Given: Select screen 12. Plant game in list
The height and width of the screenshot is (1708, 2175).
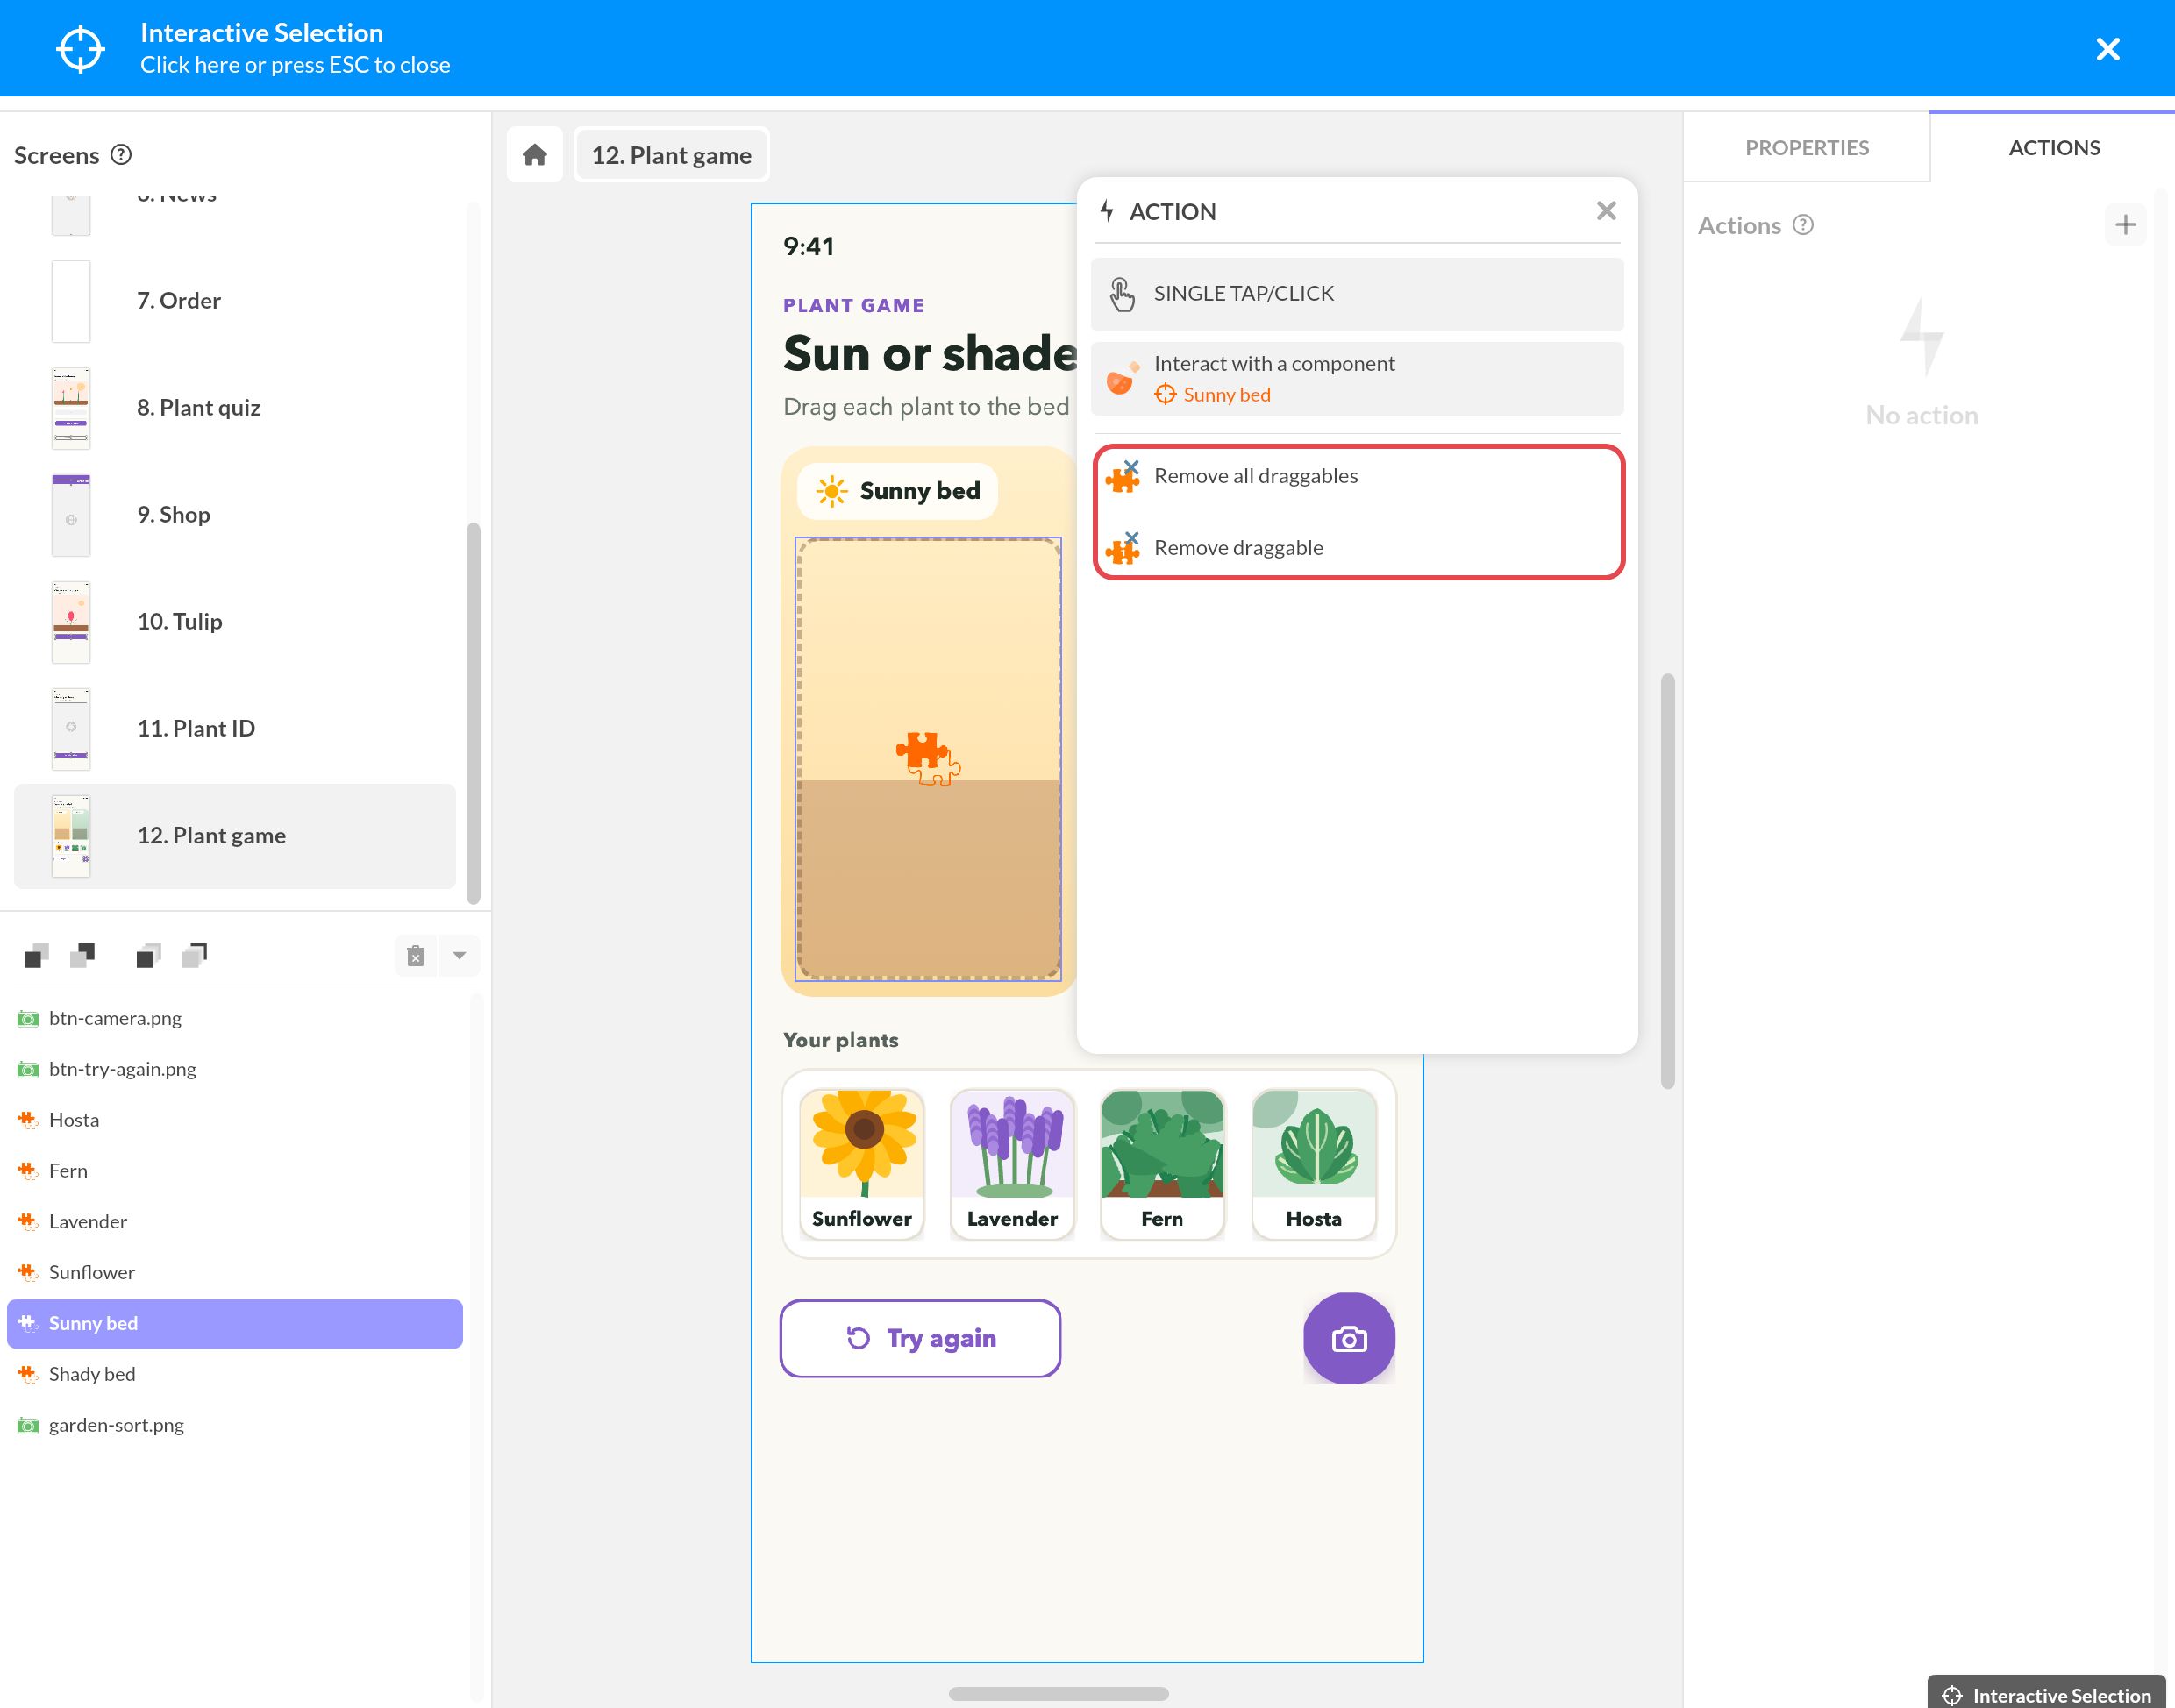Looking at the screenshot, I should point(235,836).
